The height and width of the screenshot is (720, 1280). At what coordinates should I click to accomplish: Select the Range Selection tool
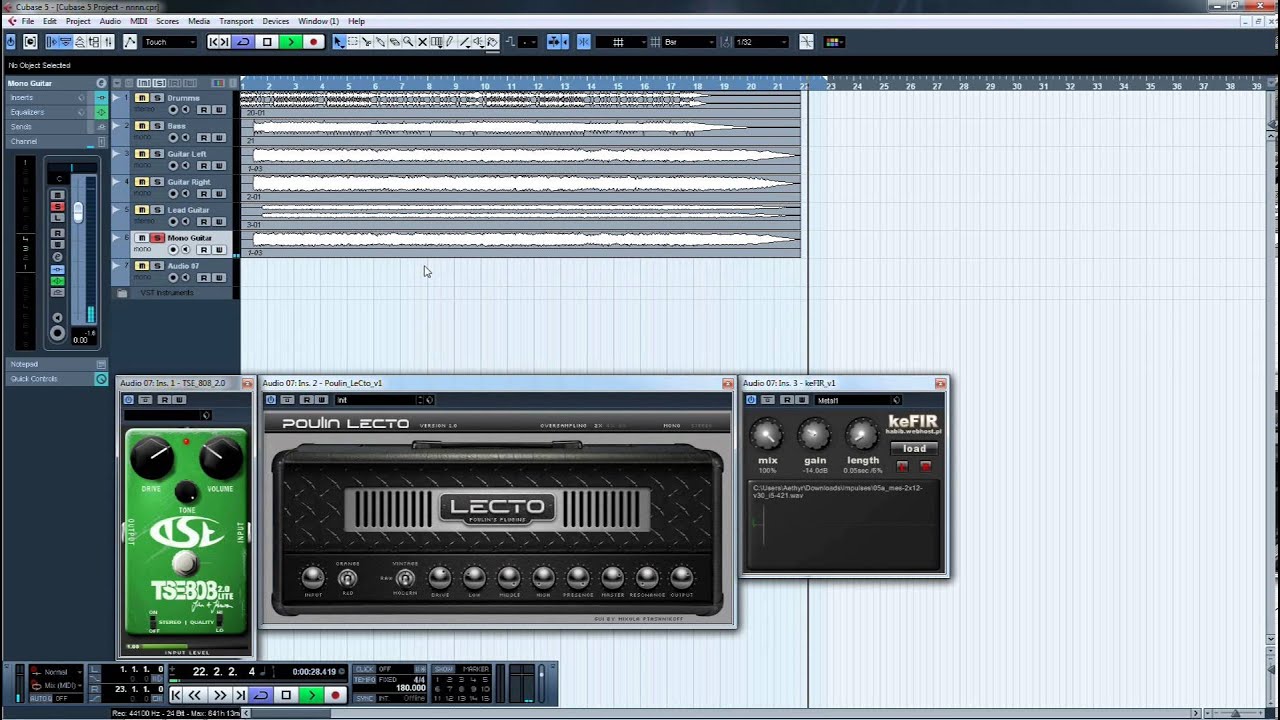352,42
